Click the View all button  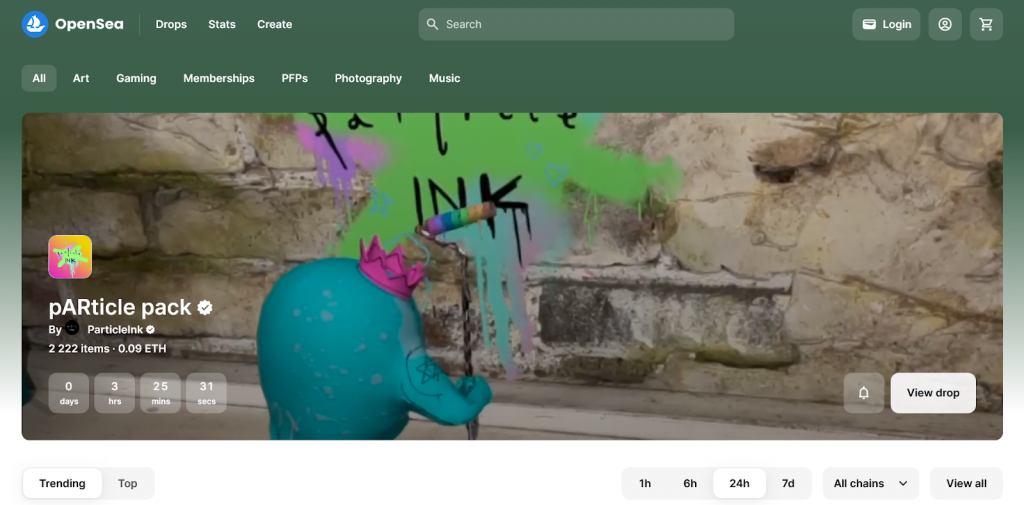(x=967, y=483)
